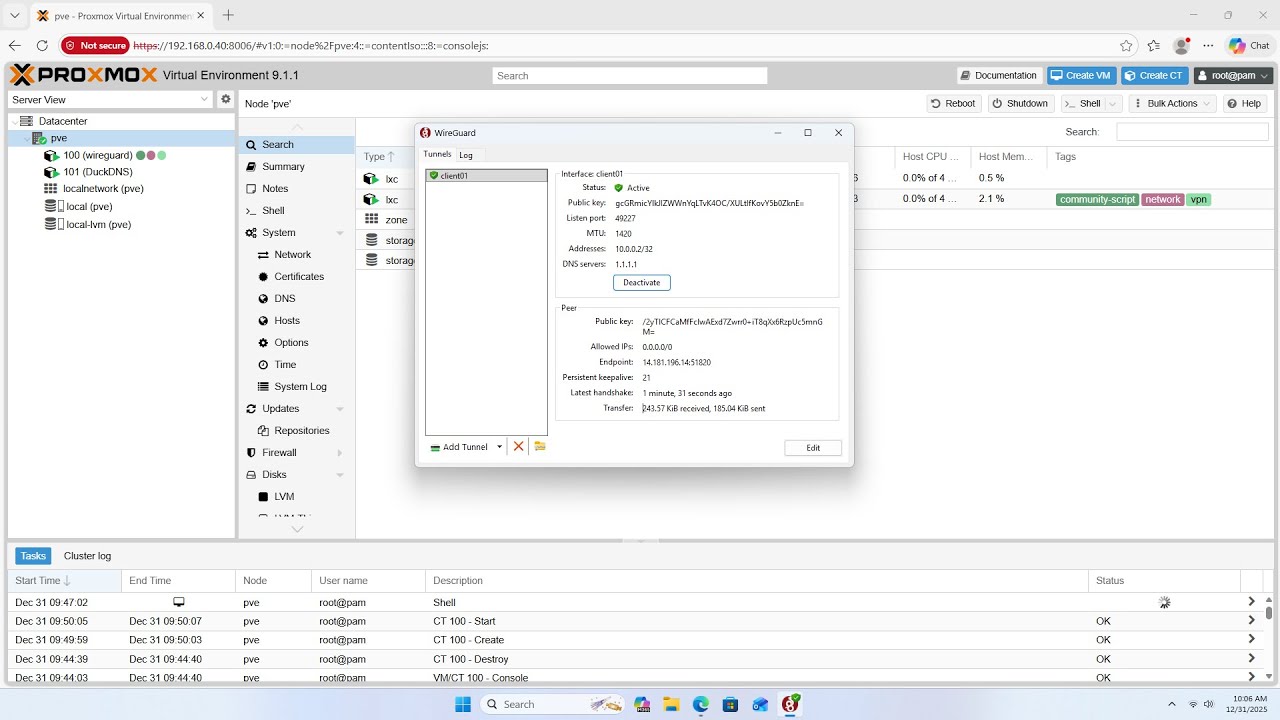Expand the Firewall section arrow
This screenshot has height=720, width=1280.
(340, 453)
